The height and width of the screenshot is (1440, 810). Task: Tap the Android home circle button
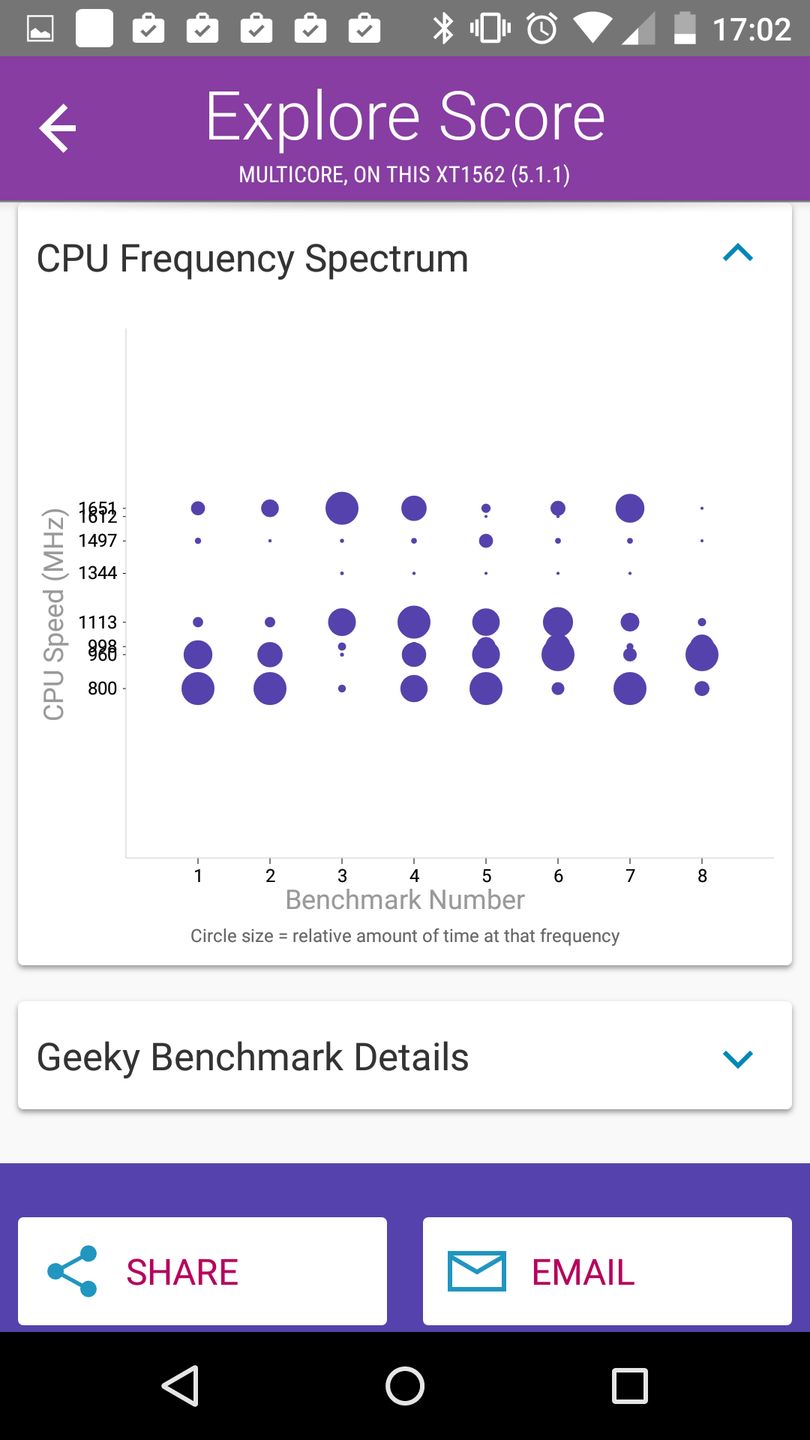point(405,1386)
